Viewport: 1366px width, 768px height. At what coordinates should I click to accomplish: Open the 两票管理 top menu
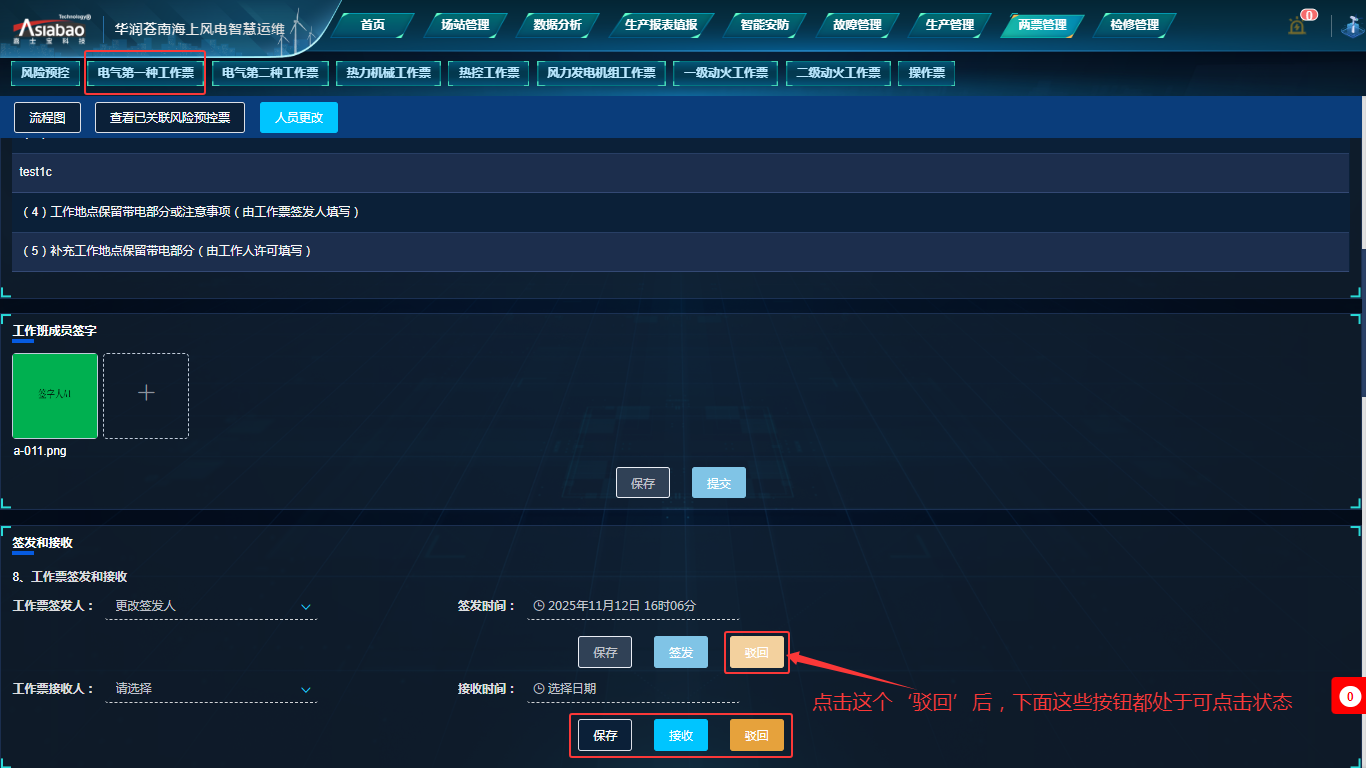pos(1042,25)
